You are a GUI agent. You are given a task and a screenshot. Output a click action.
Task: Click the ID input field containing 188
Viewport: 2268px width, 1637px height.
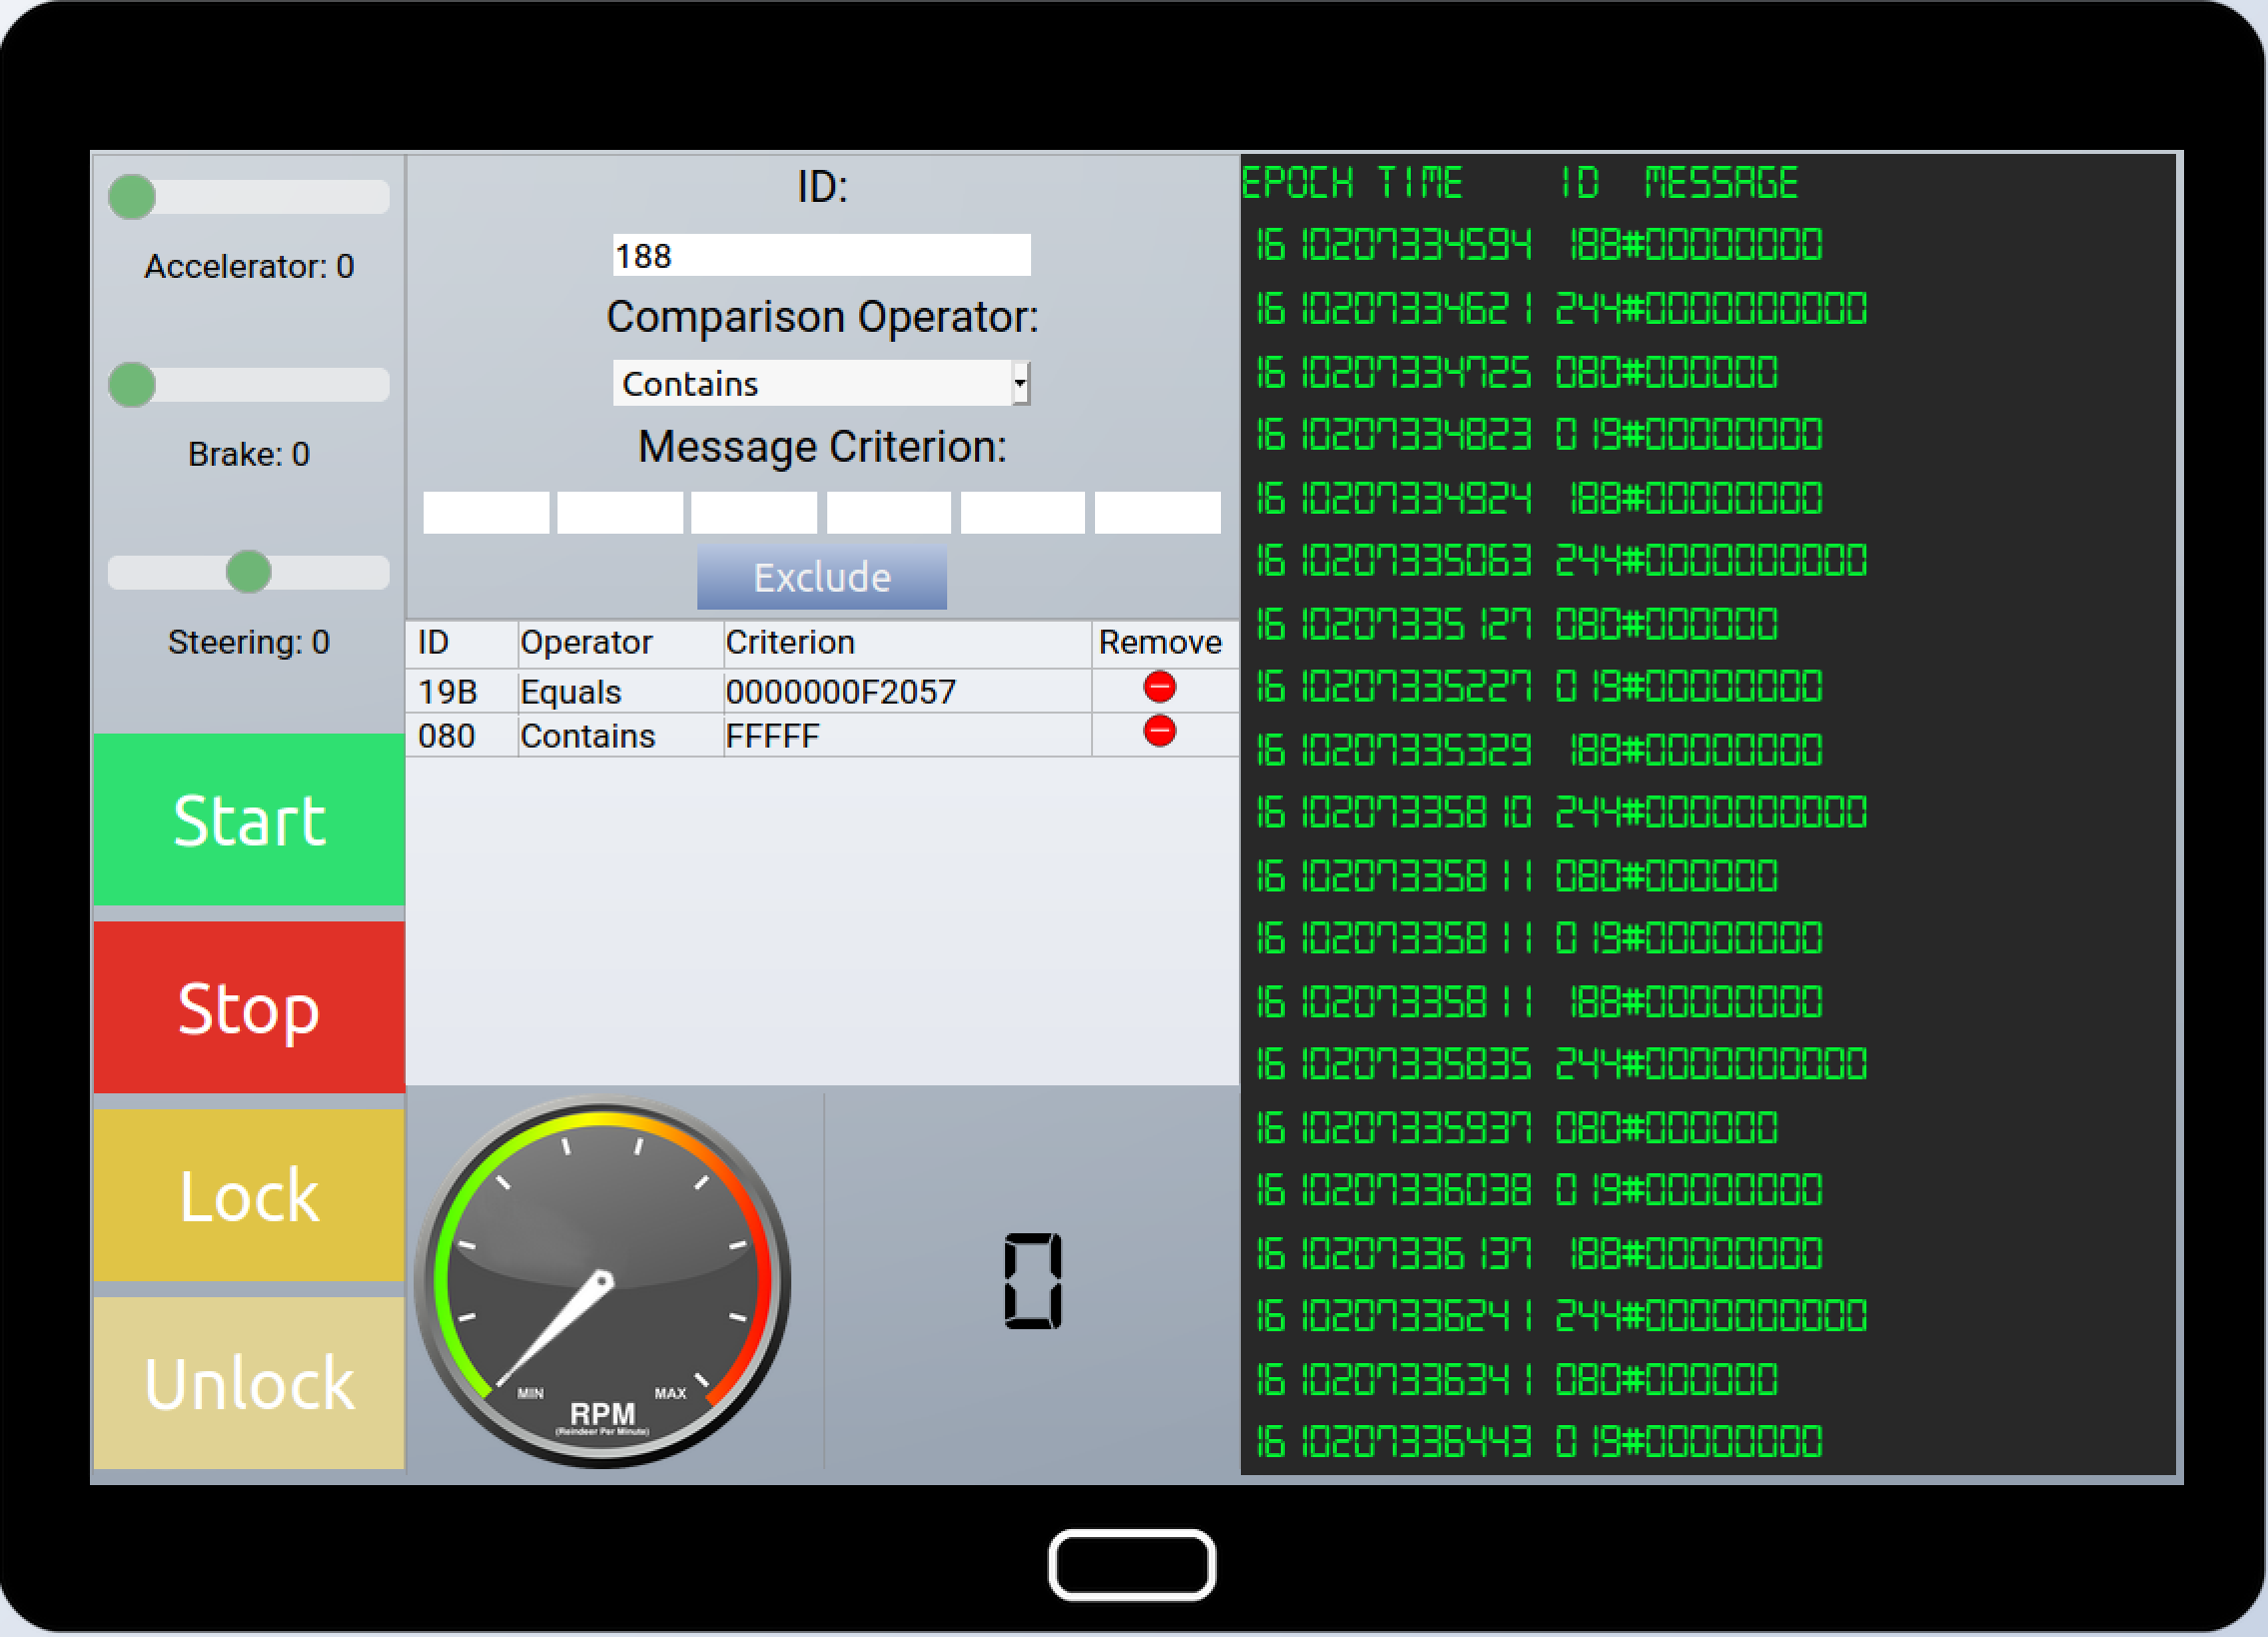pos(821,256)
